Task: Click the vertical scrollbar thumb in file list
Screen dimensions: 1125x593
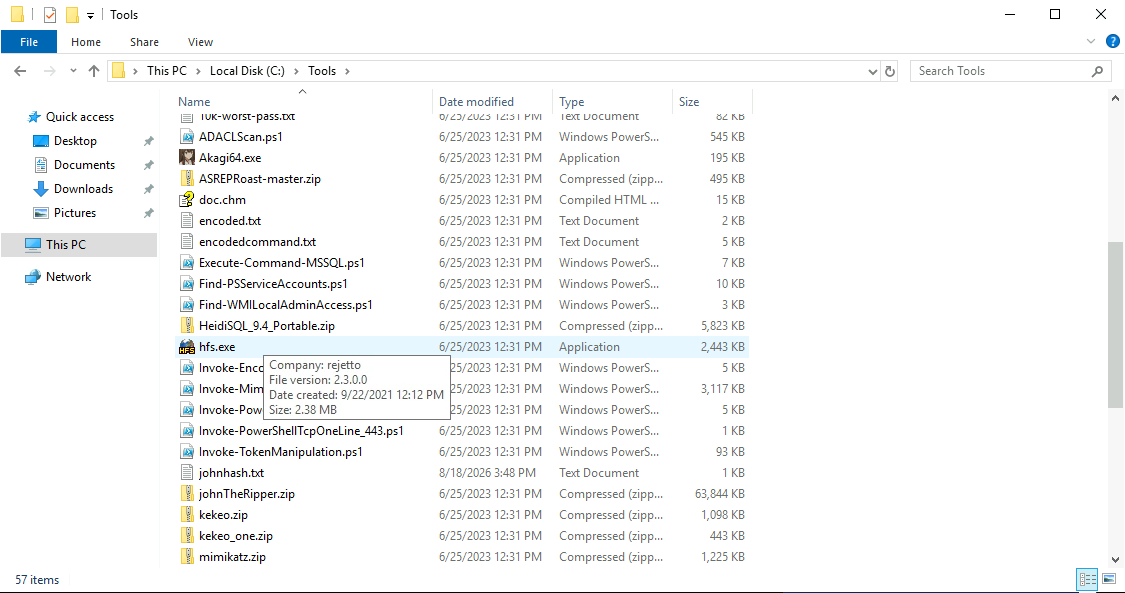Action: click(x=1116, y=324)
